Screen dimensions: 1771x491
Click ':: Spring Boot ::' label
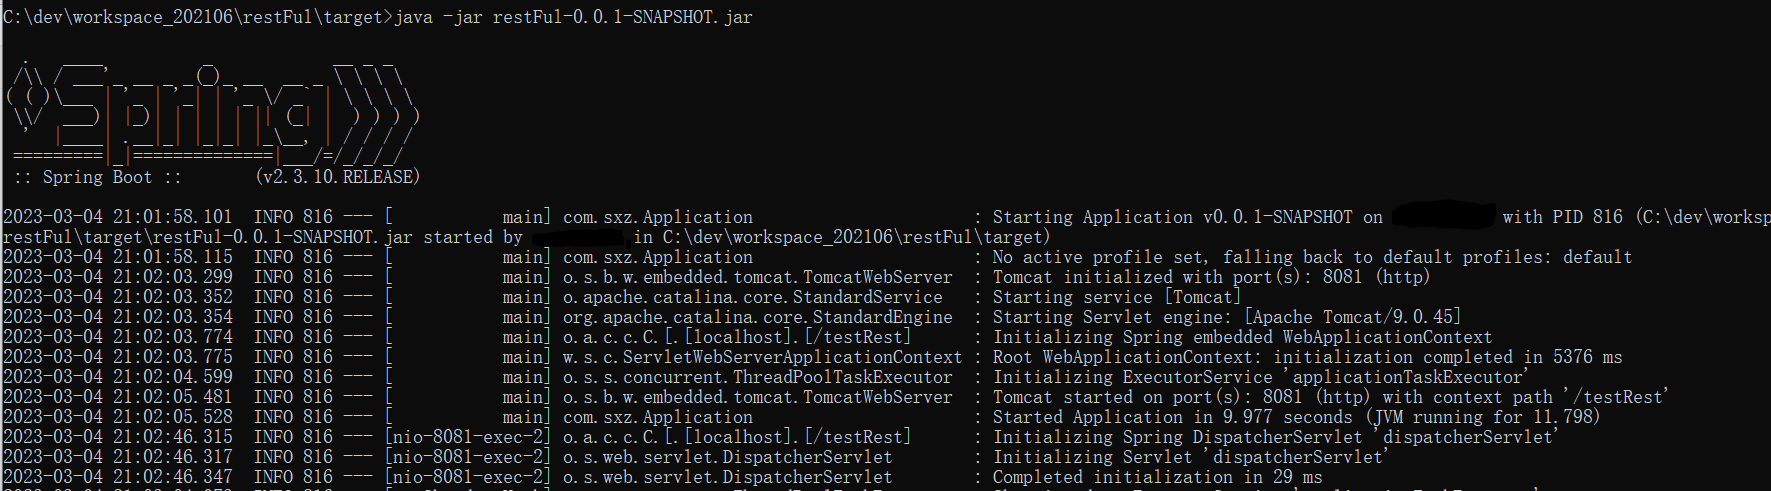point(98,177)
